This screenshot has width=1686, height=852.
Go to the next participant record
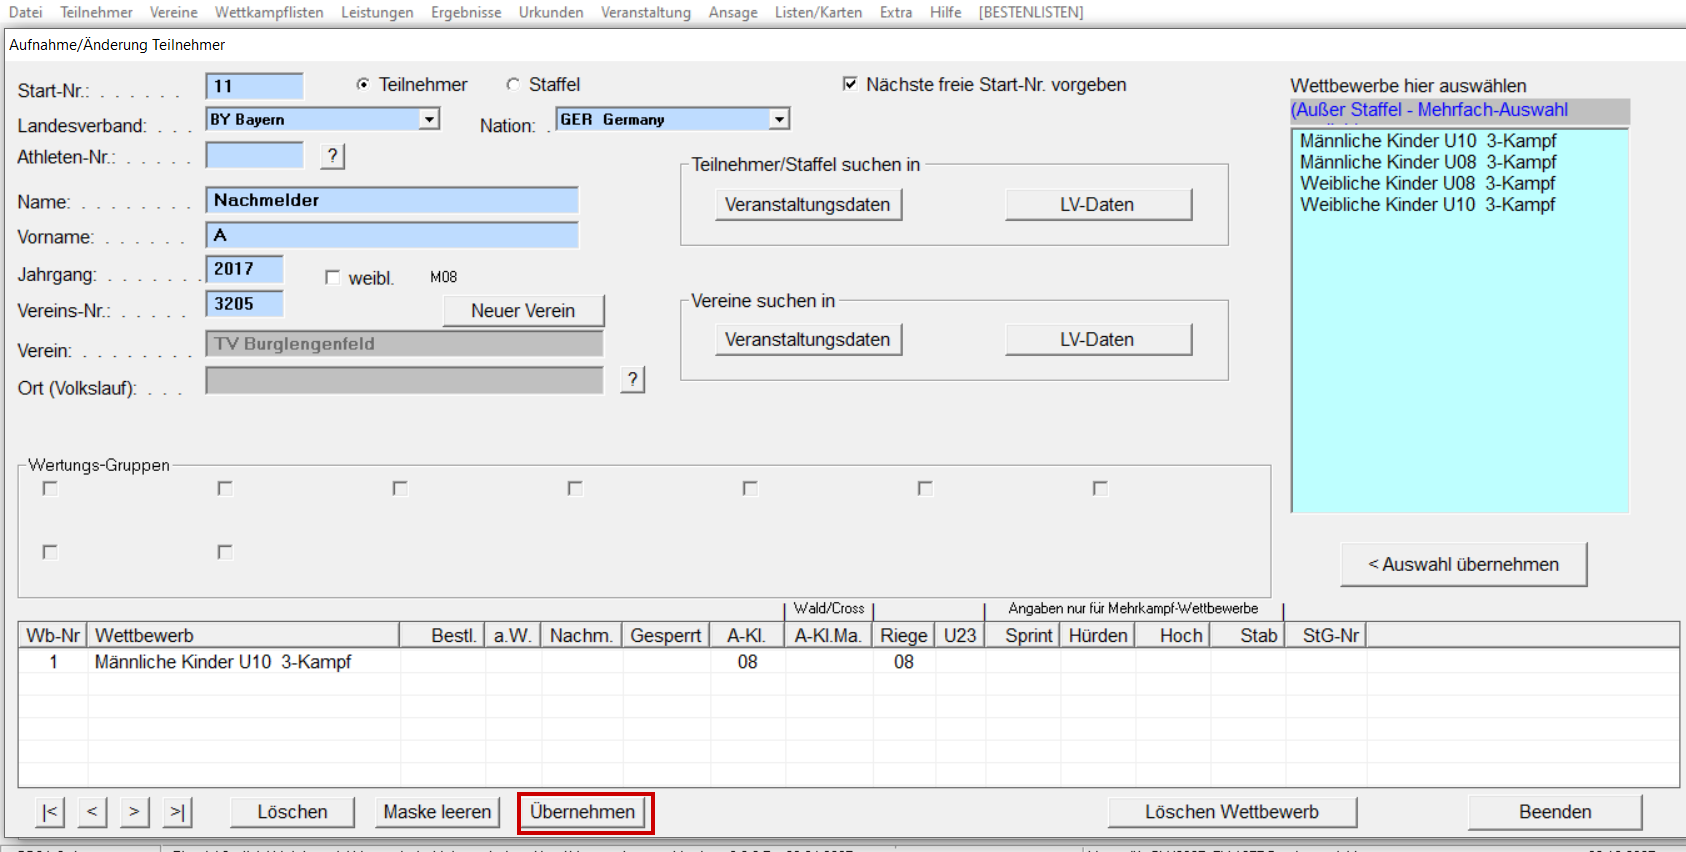click(134, 812)
